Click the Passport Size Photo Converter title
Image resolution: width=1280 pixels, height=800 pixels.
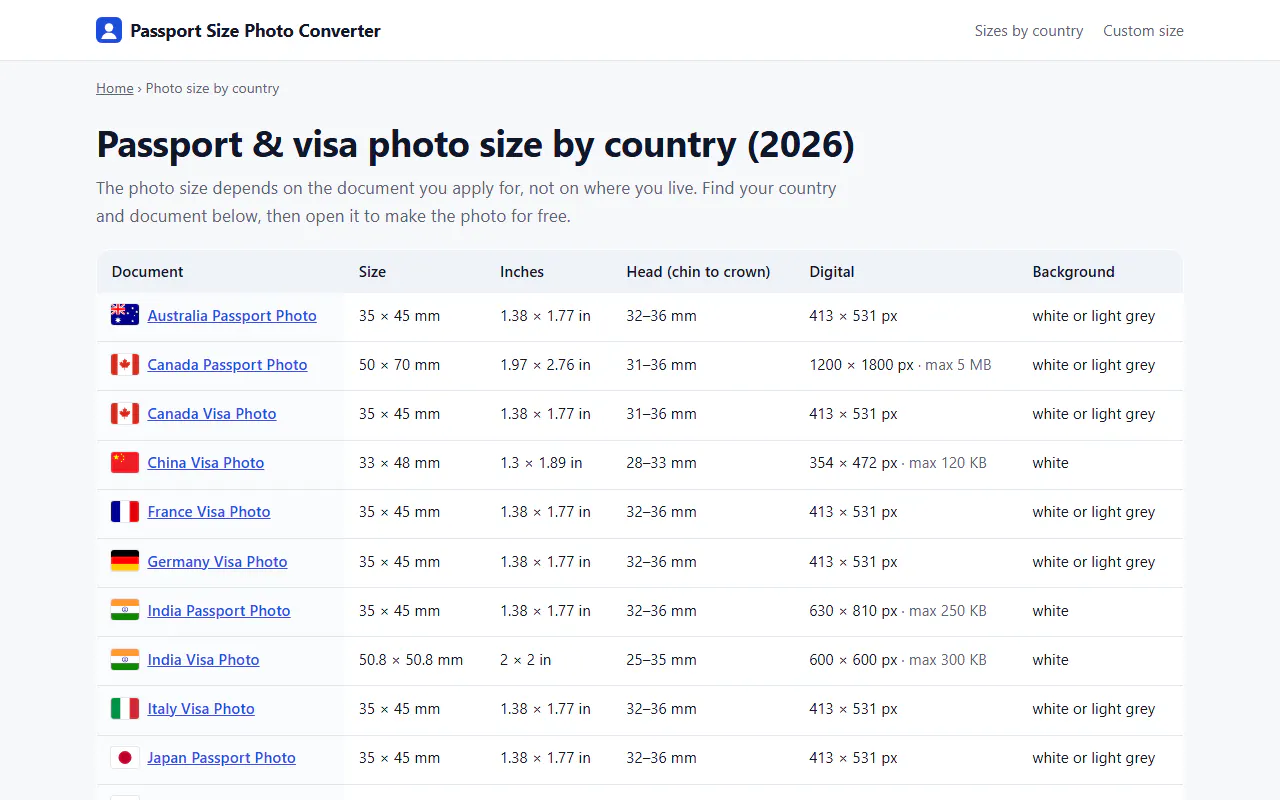(x=255, y=31)
